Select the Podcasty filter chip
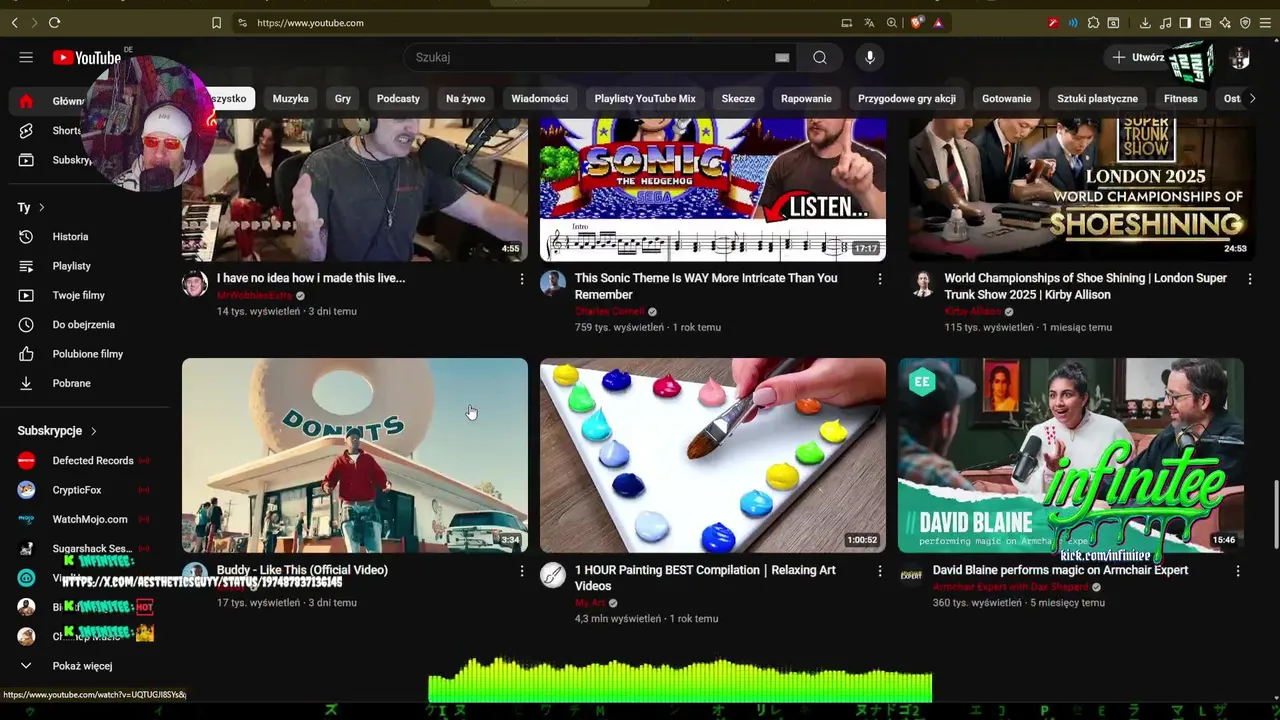The height and width of the screenshot is (720, 1280). [398, 98]
